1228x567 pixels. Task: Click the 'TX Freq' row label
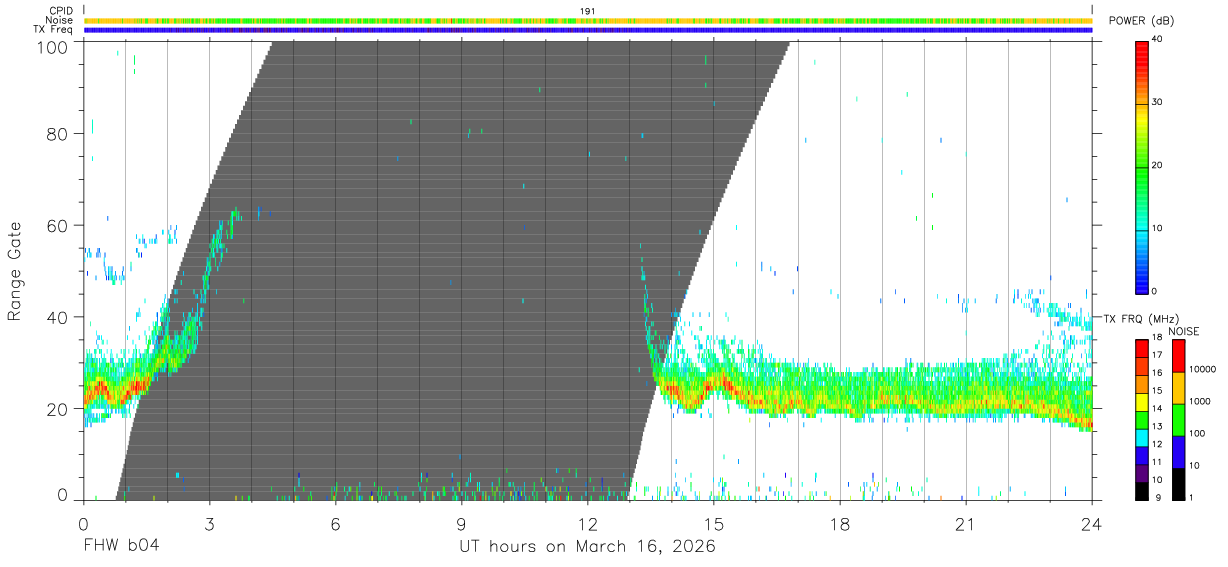[x=54, y=29]
